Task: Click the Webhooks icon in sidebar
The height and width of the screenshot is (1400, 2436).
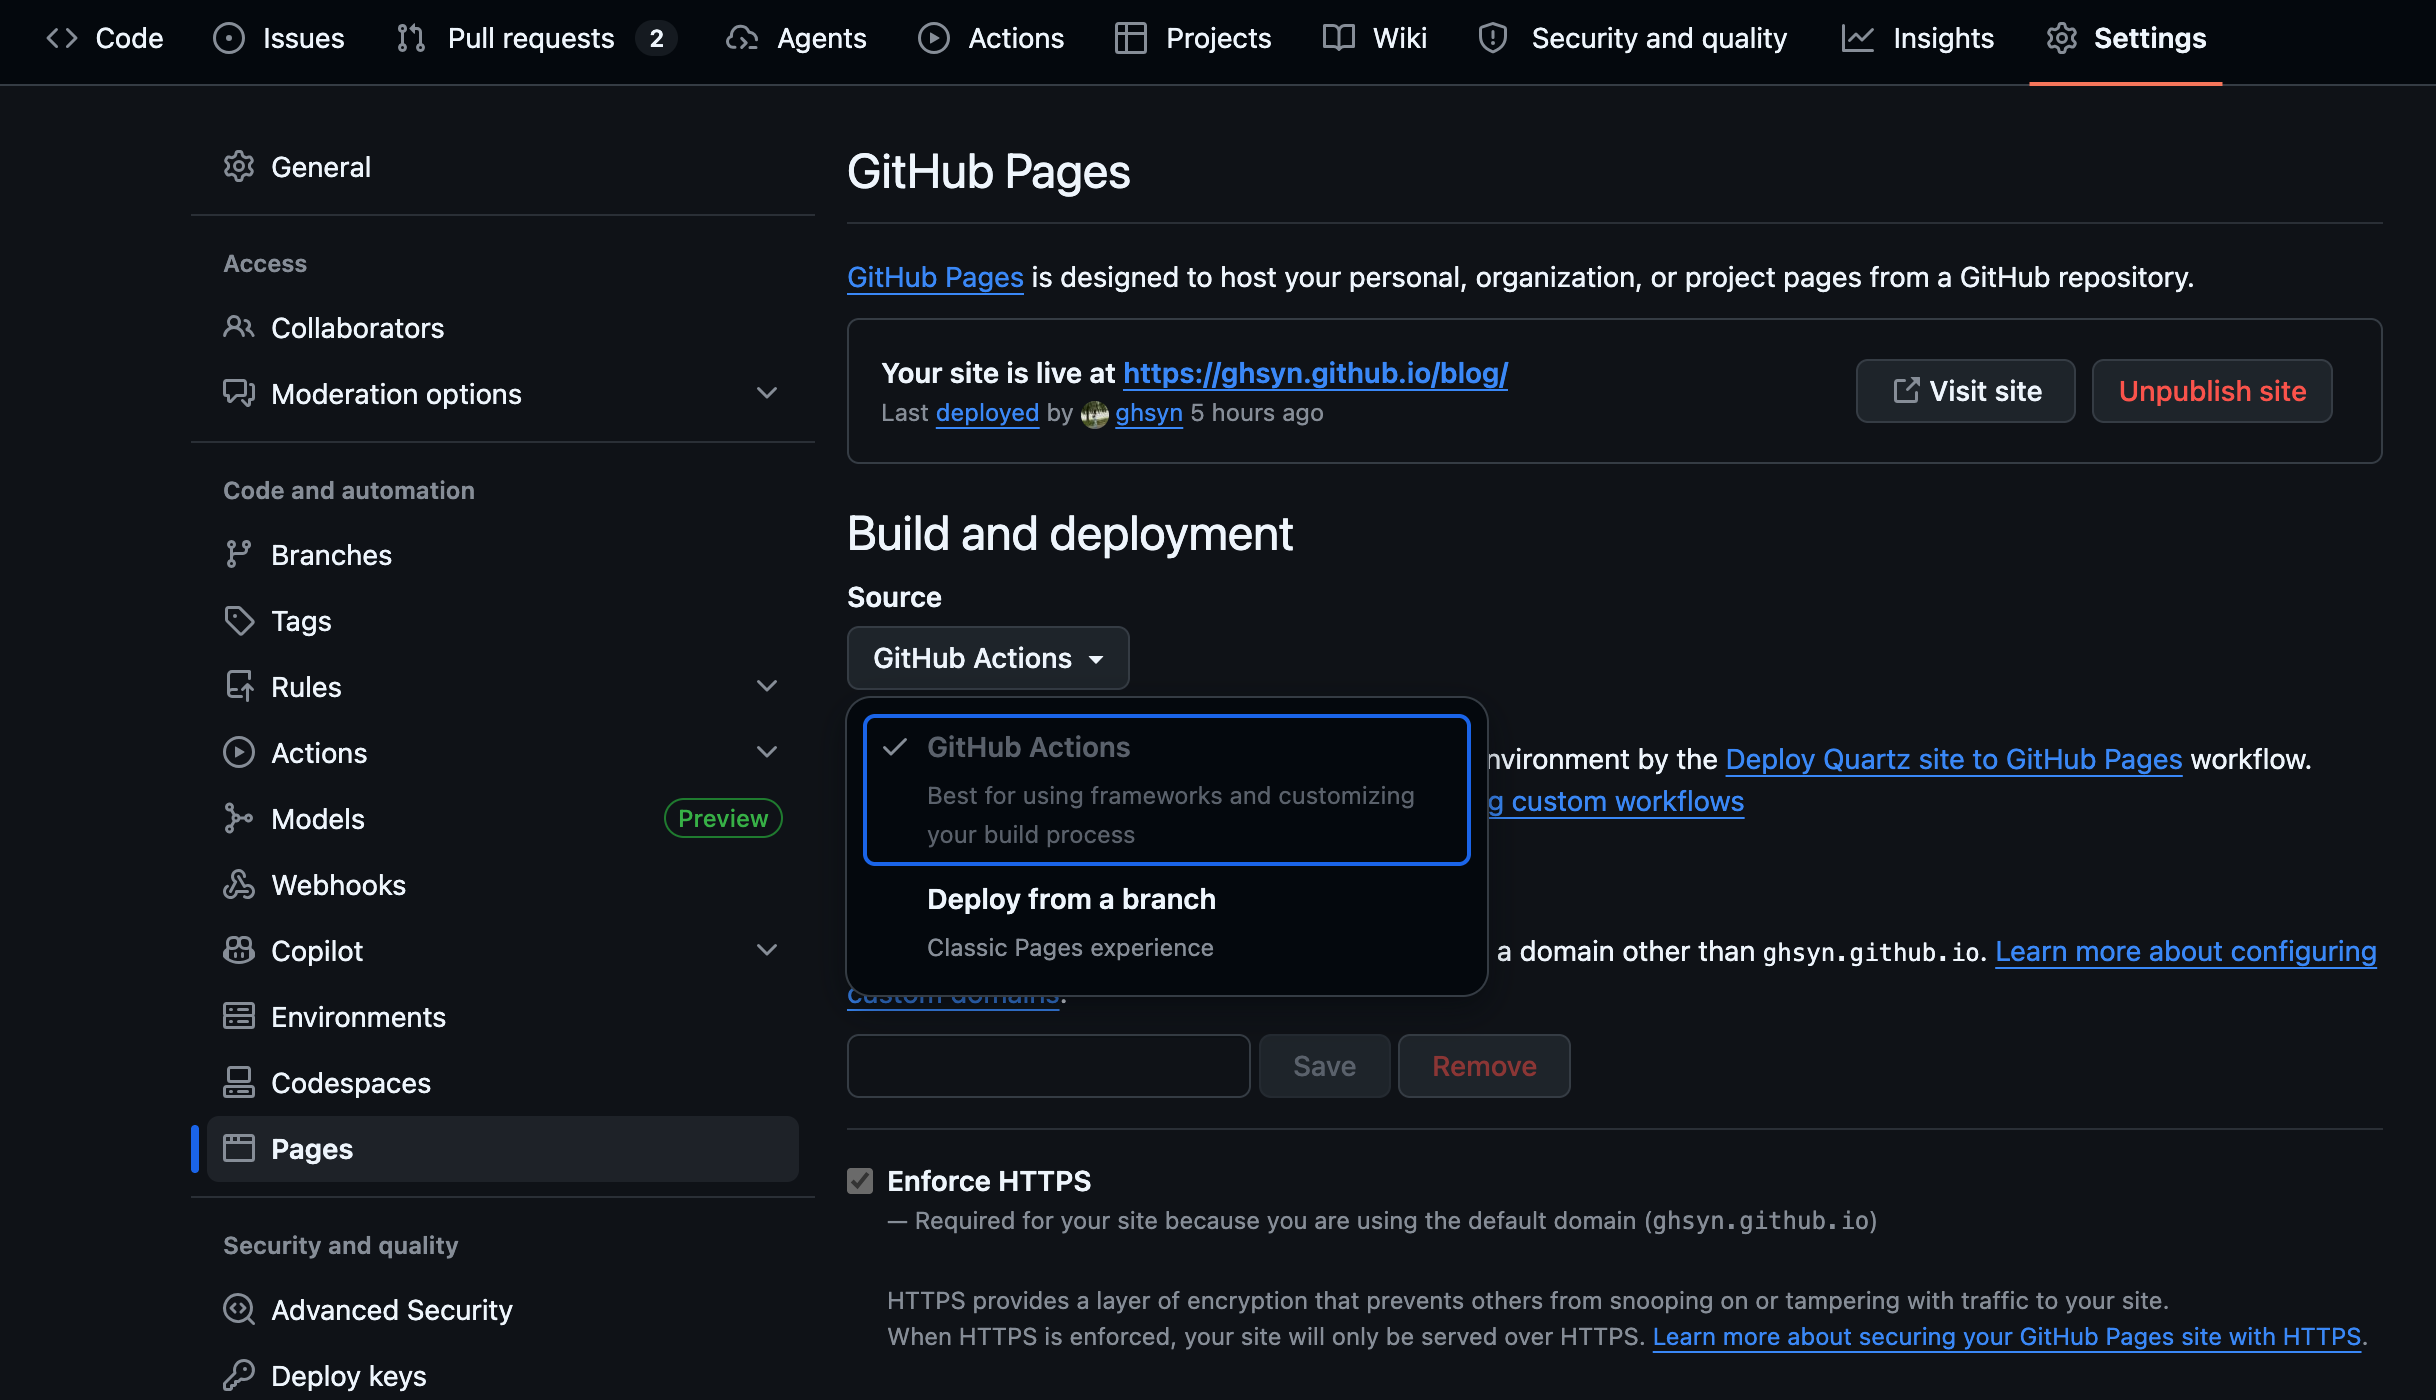Action: 238,885
